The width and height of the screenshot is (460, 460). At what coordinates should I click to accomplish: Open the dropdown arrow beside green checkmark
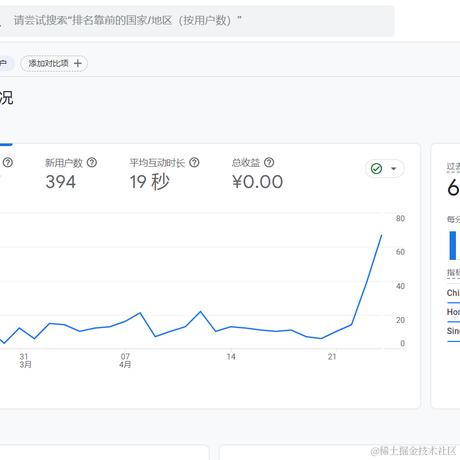point(394,169)
